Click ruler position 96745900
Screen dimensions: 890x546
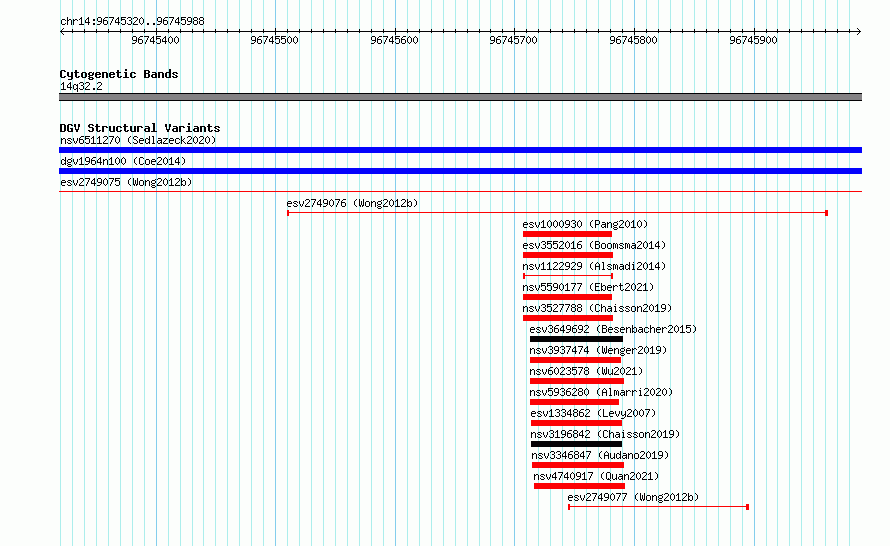[753, 40]
